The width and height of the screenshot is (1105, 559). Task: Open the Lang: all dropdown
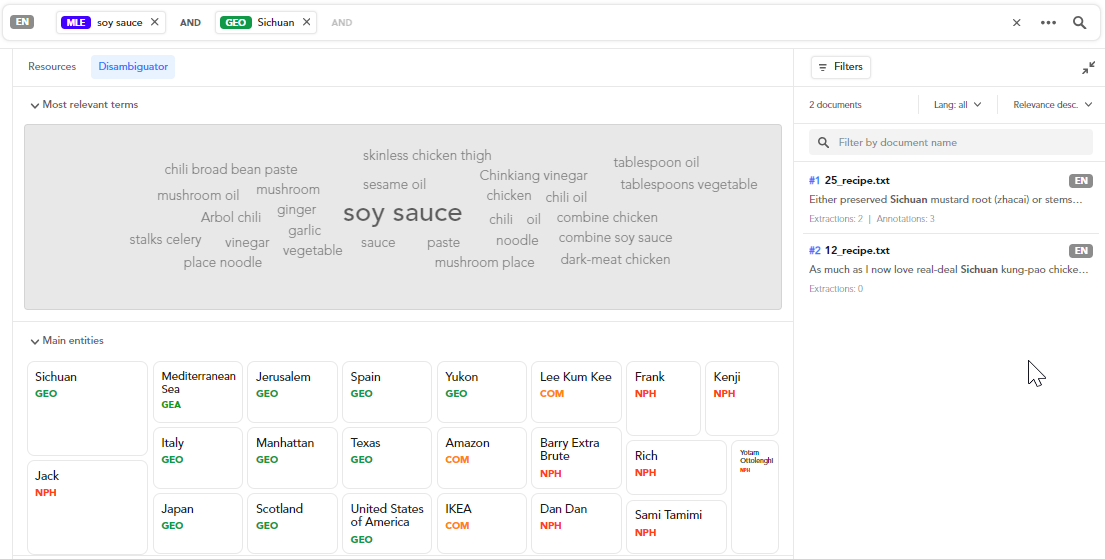957,105
